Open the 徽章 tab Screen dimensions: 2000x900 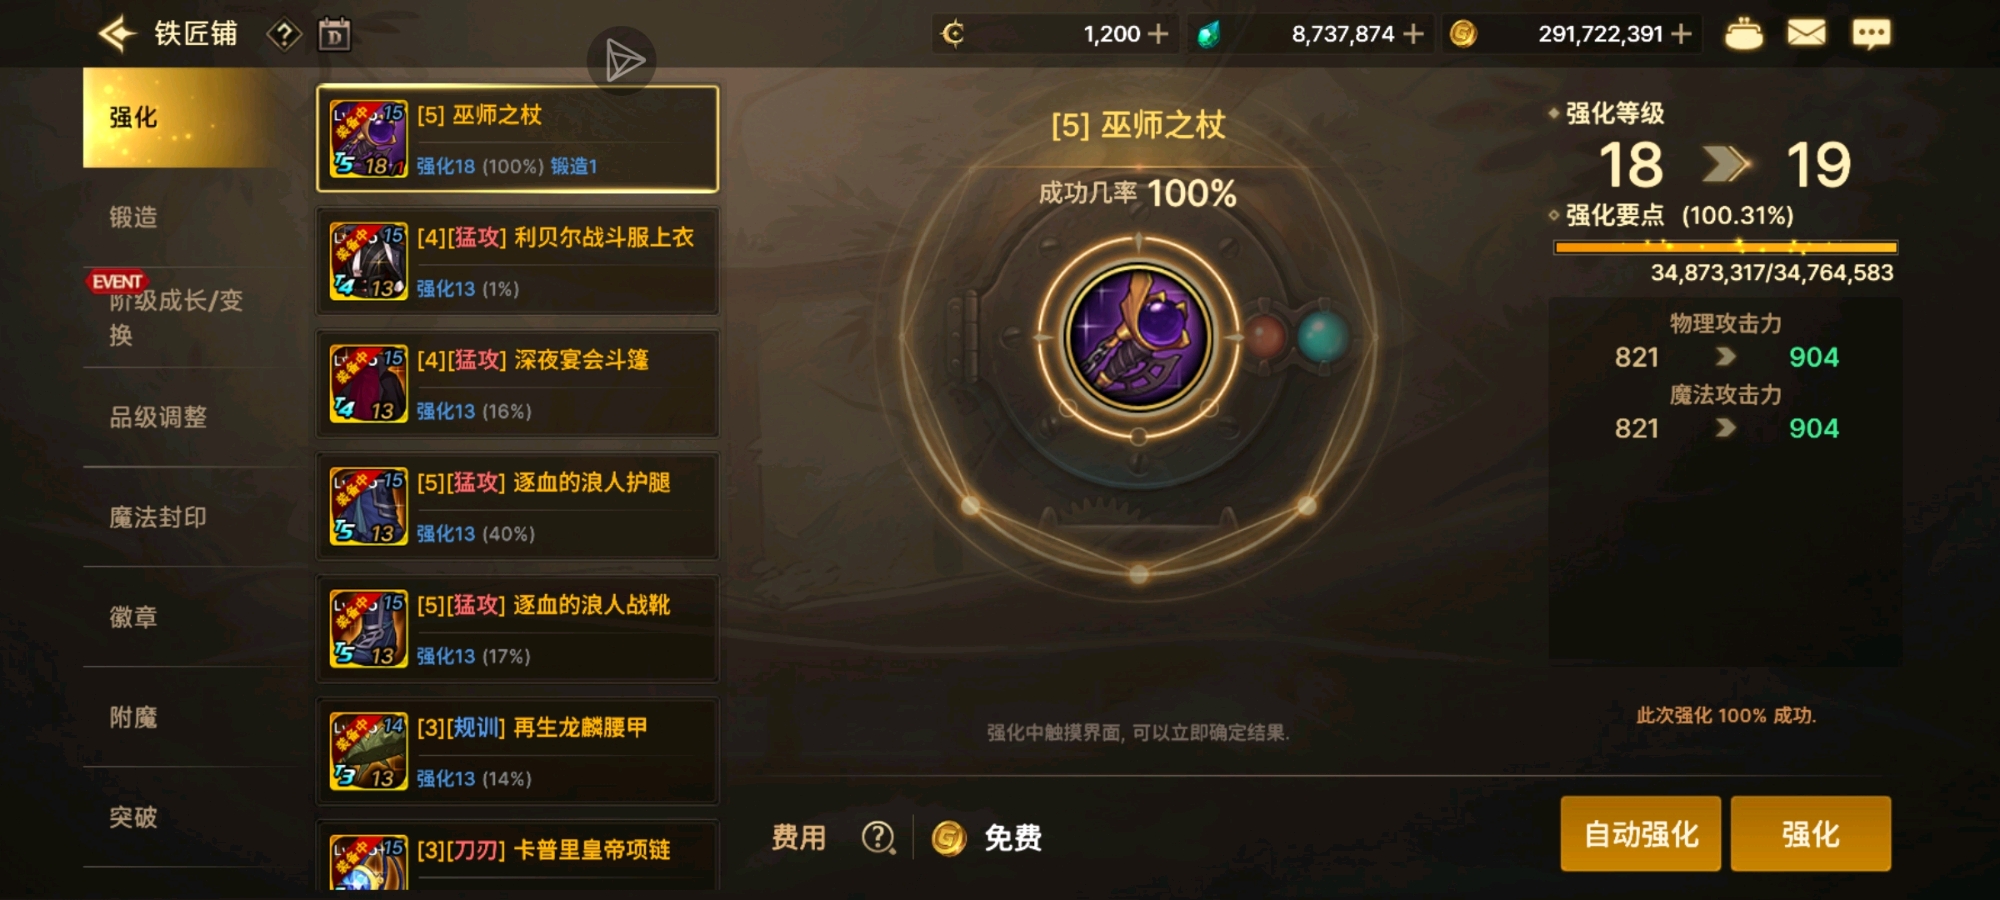coord(134,617)
